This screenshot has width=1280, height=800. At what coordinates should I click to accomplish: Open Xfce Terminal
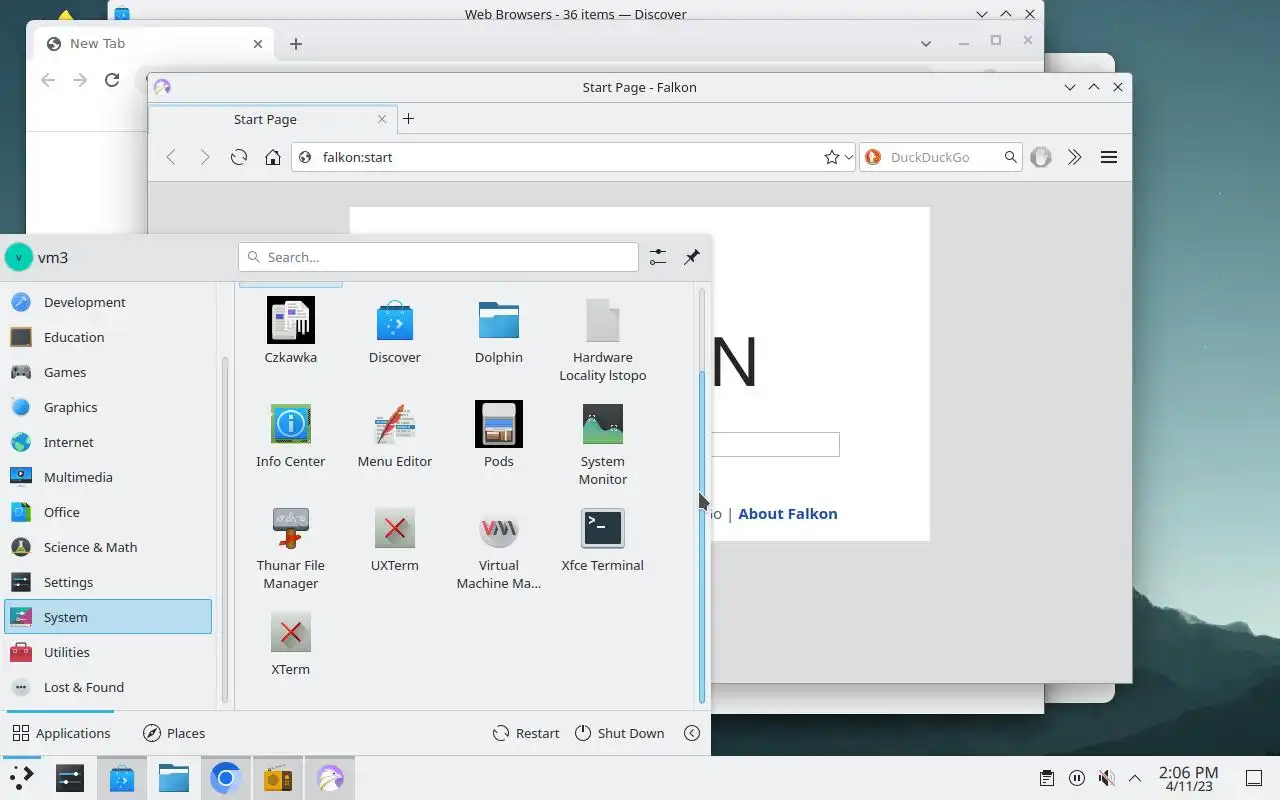tap(602, 539)
